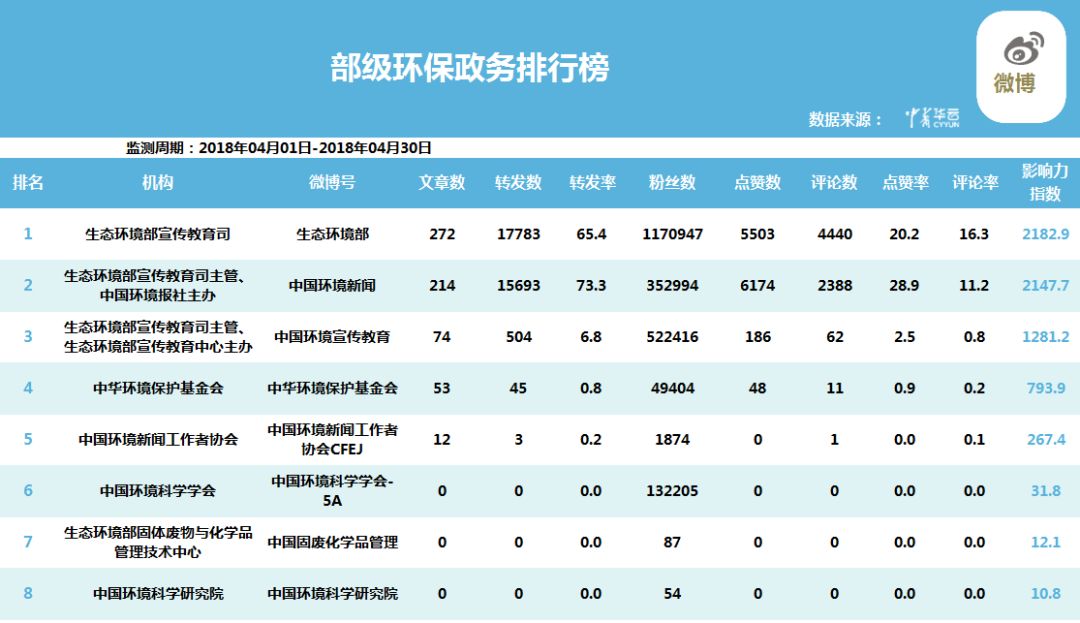
Task: Click the 微博号 column header
Action: pos(332,182)
